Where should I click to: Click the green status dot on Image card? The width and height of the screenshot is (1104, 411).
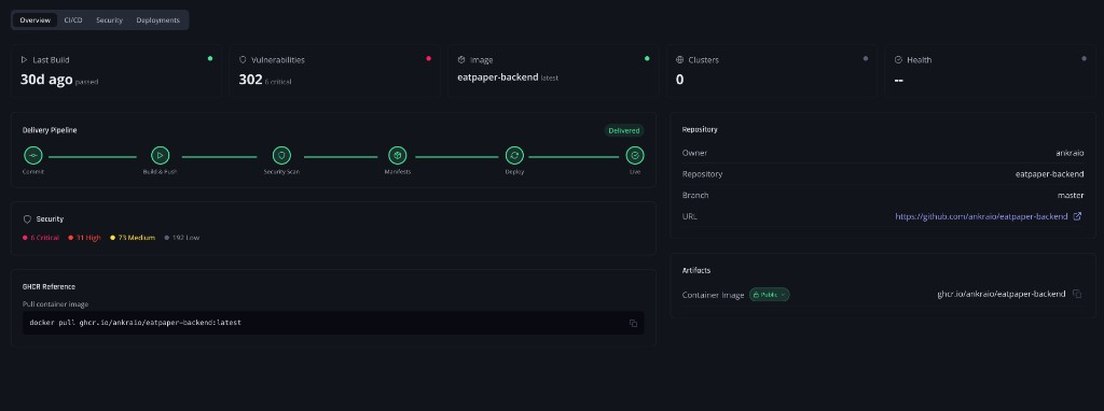coord(646,58)
